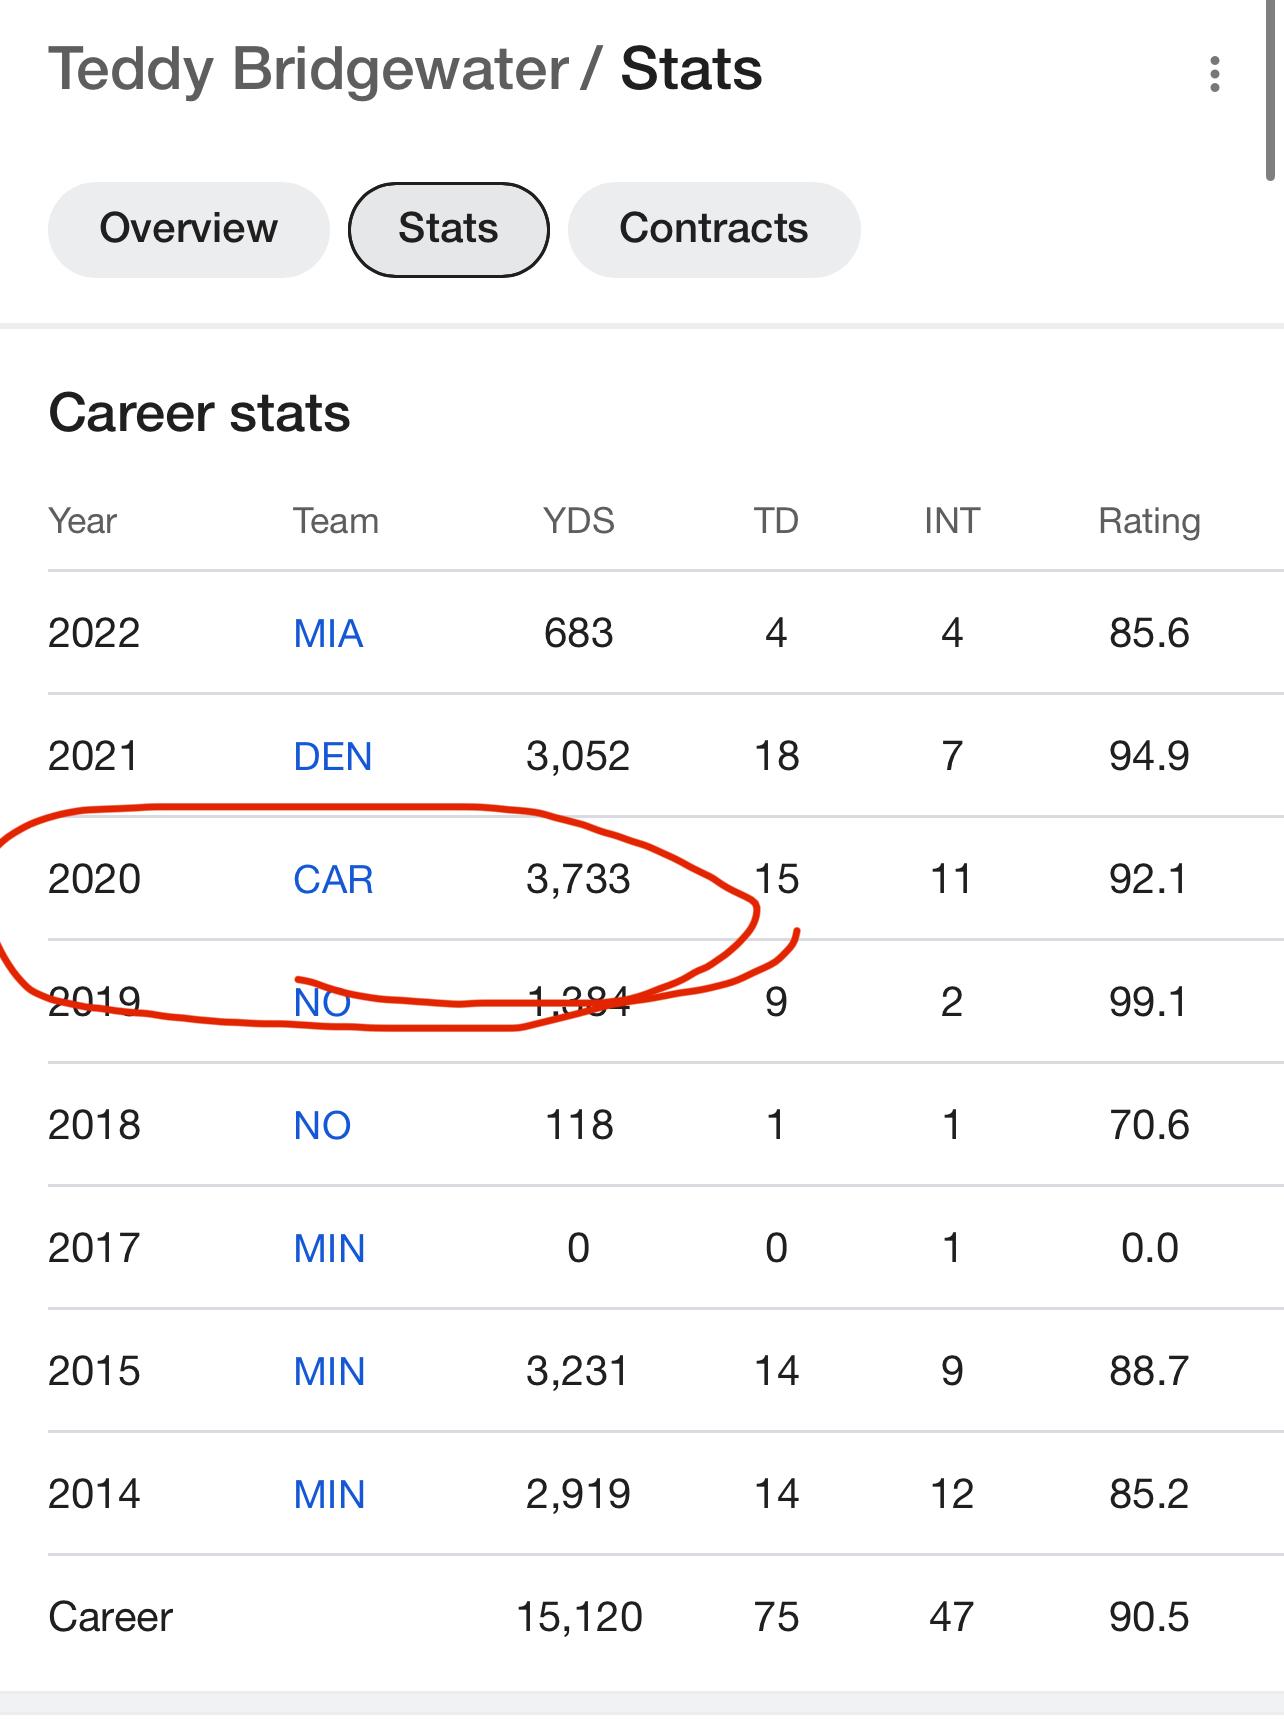The image size is (1284, 1727).
Task: Click the Rating column header
Action: click(1149, 521)
